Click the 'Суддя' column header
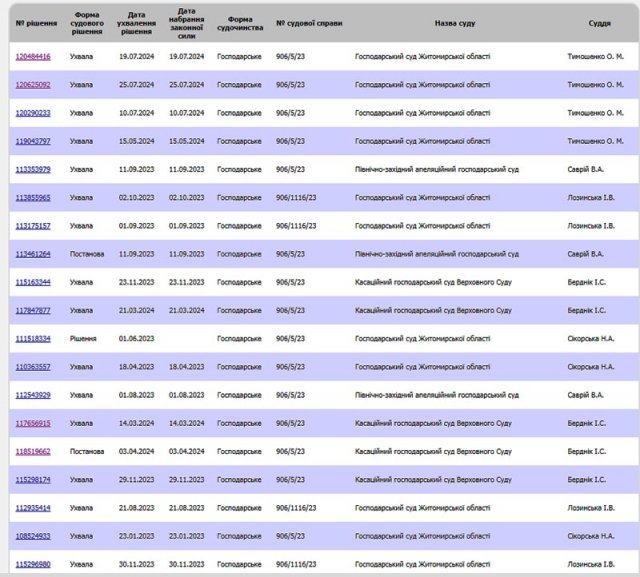 pyautogui.click(x=599, y=23)
